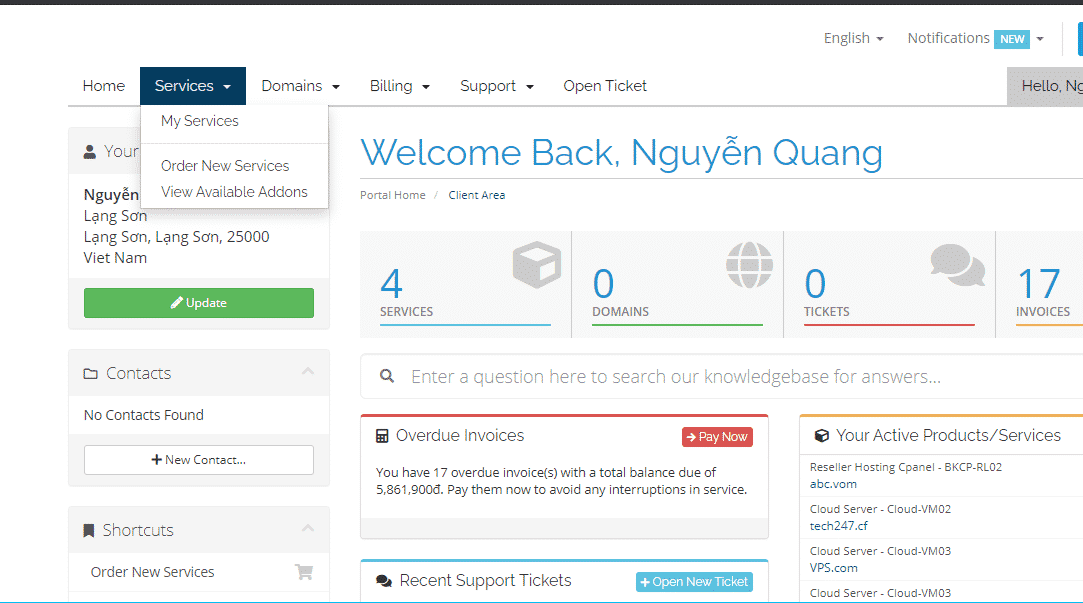Click the Portal Home breadcrumb link
Viewport: 1083px width, 603px height.
coord(393,195)
